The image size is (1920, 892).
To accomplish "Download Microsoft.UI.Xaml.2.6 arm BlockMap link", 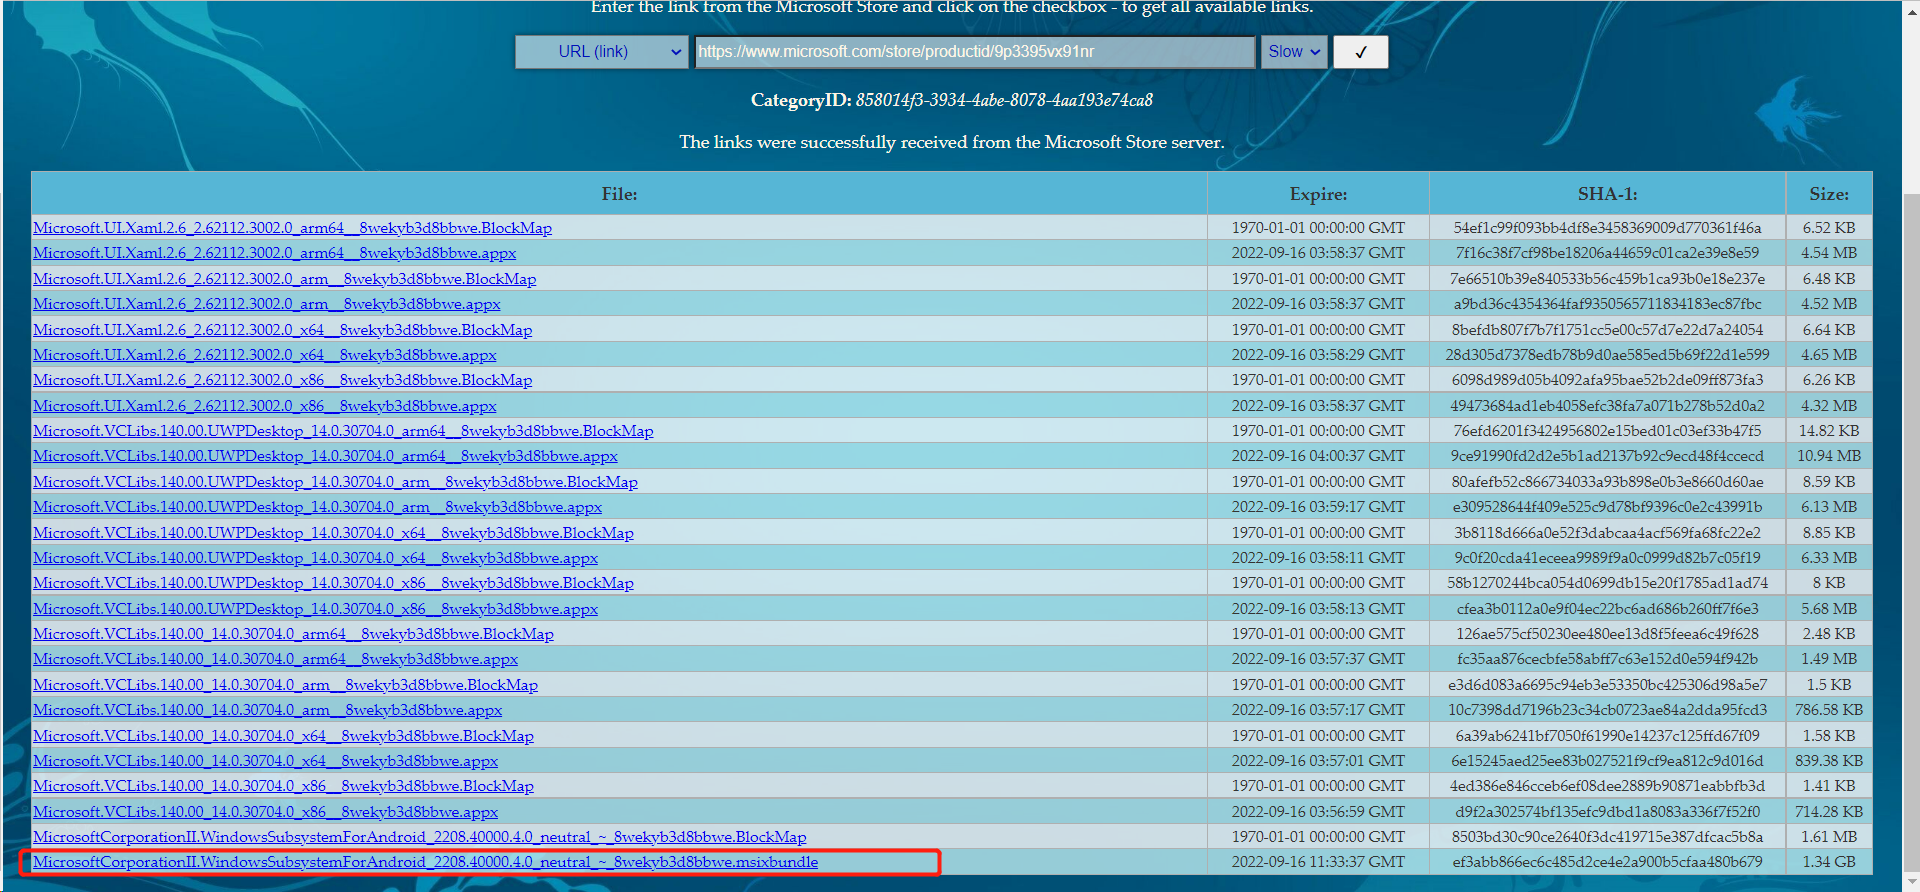I will (x=284, y=279).
